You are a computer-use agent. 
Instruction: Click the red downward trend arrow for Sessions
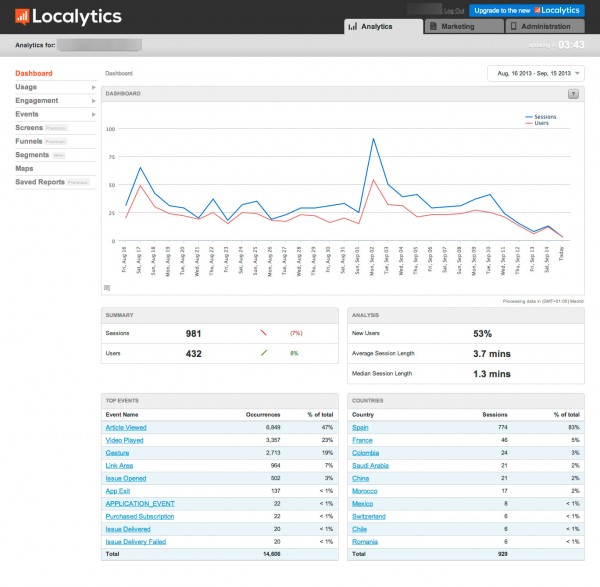point(263,333)
